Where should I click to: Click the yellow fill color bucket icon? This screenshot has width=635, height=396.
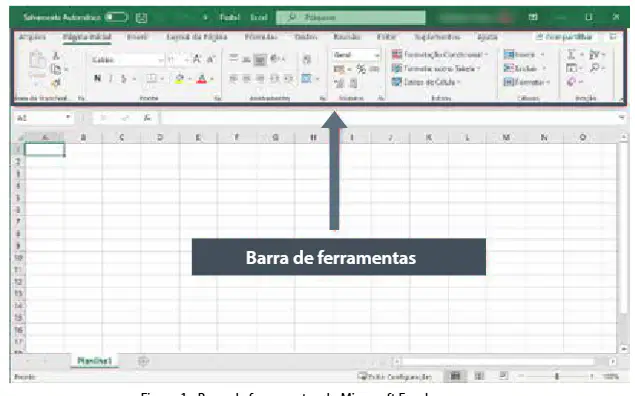[179, 79]
